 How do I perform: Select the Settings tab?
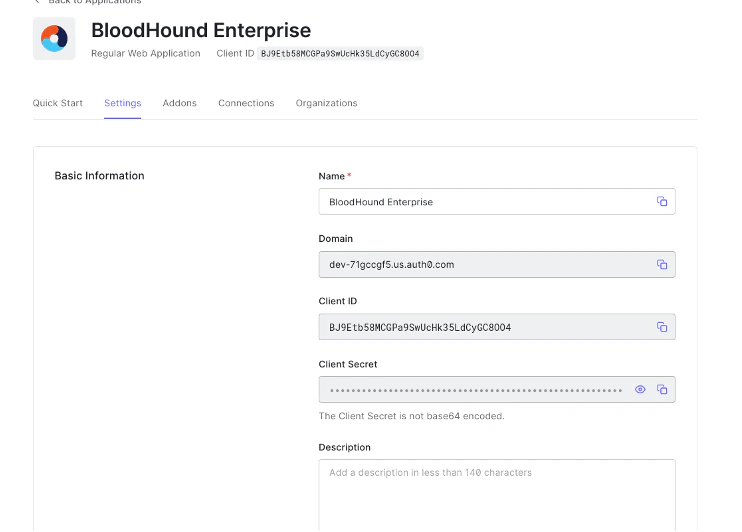(122, 103)
